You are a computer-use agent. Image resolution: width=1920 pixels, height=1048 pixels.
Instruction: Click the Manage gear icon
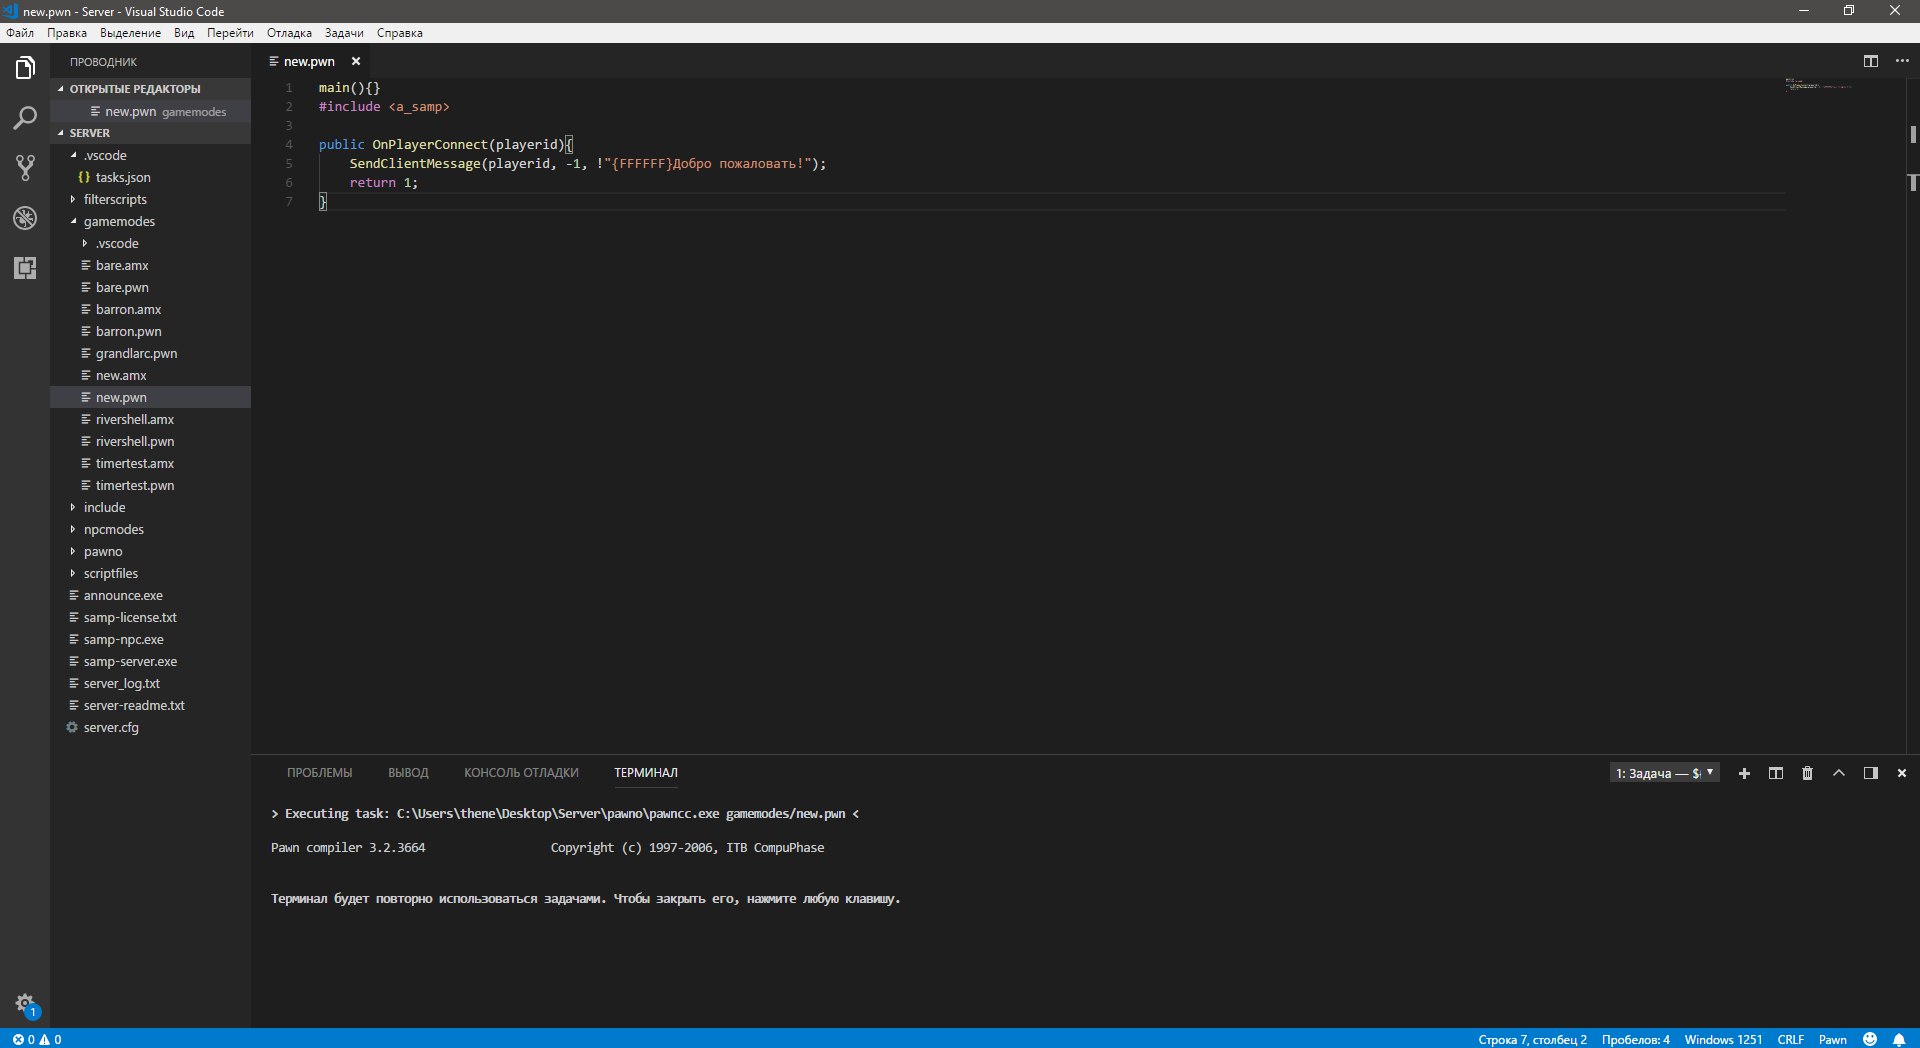click(25, 1003)
